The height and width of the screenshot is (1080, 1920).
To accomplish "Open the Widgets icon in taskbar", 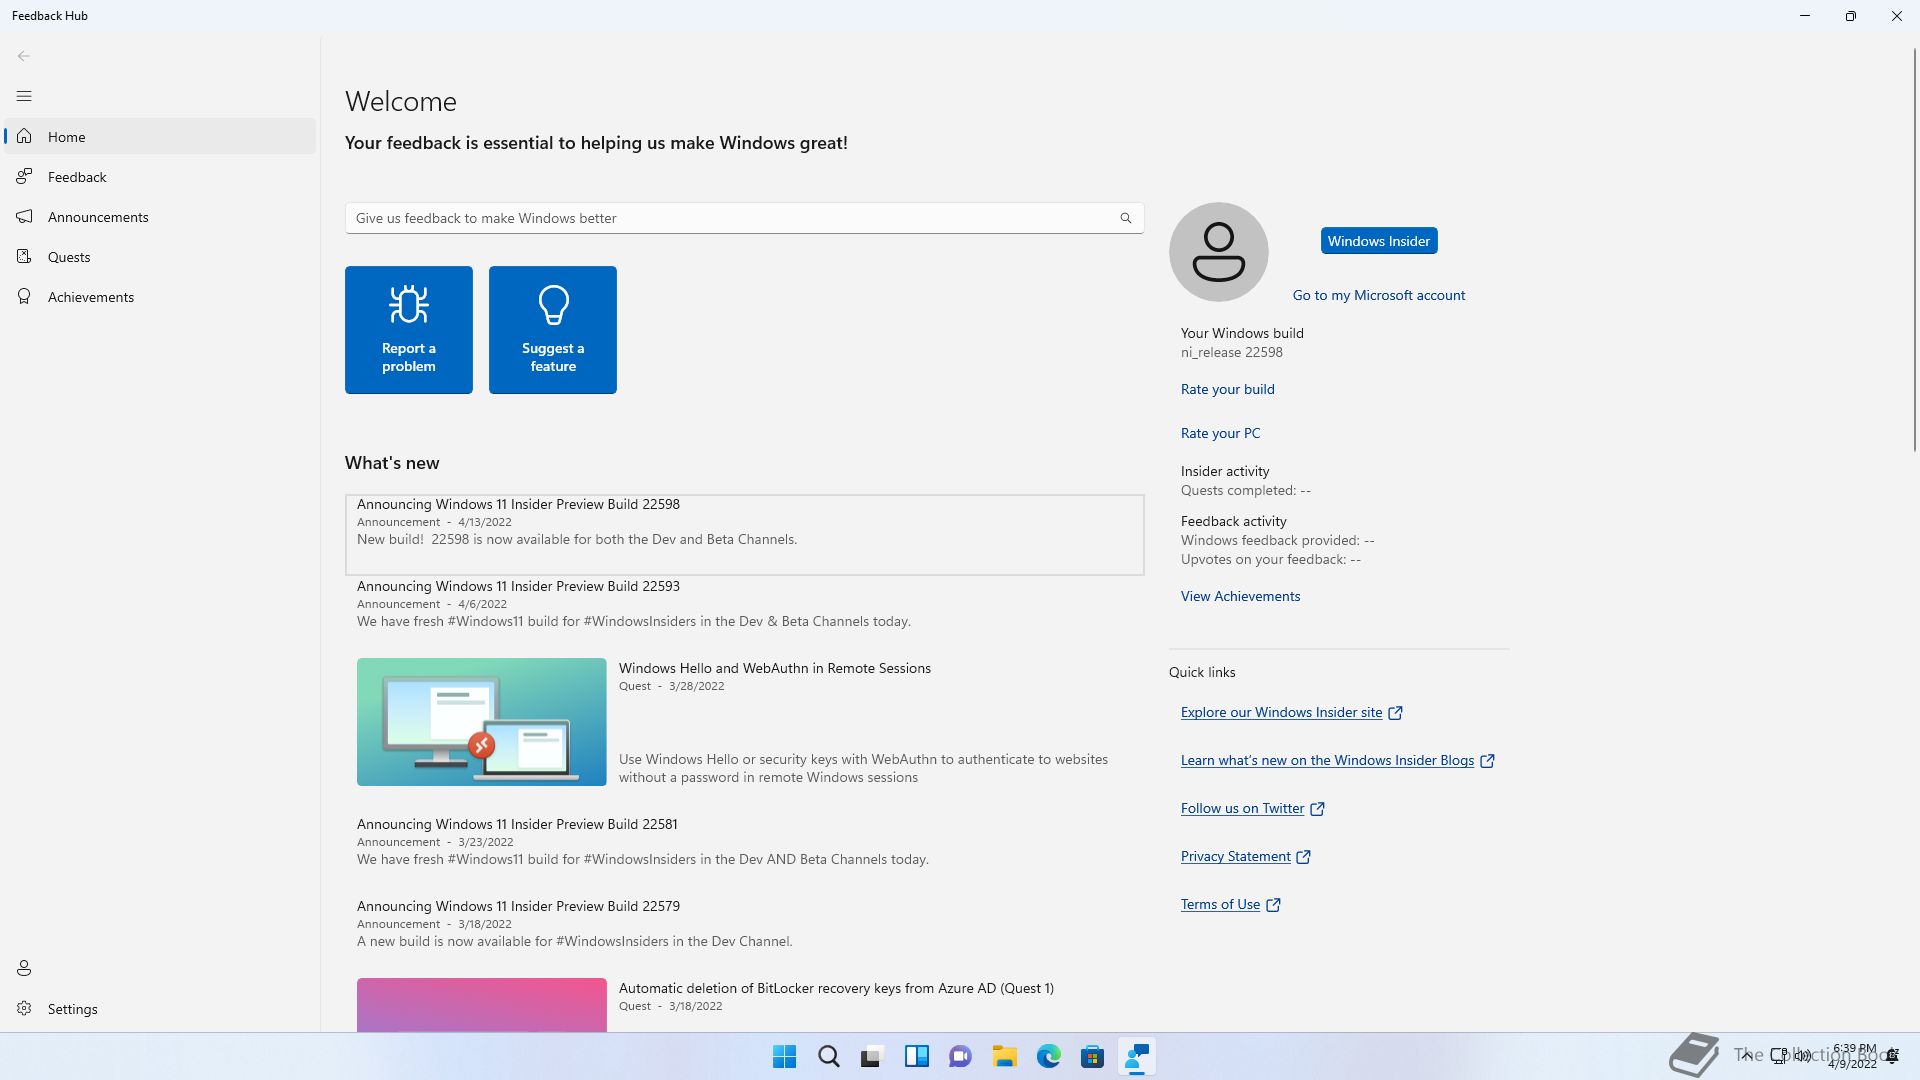I will tap(917, 1056).
